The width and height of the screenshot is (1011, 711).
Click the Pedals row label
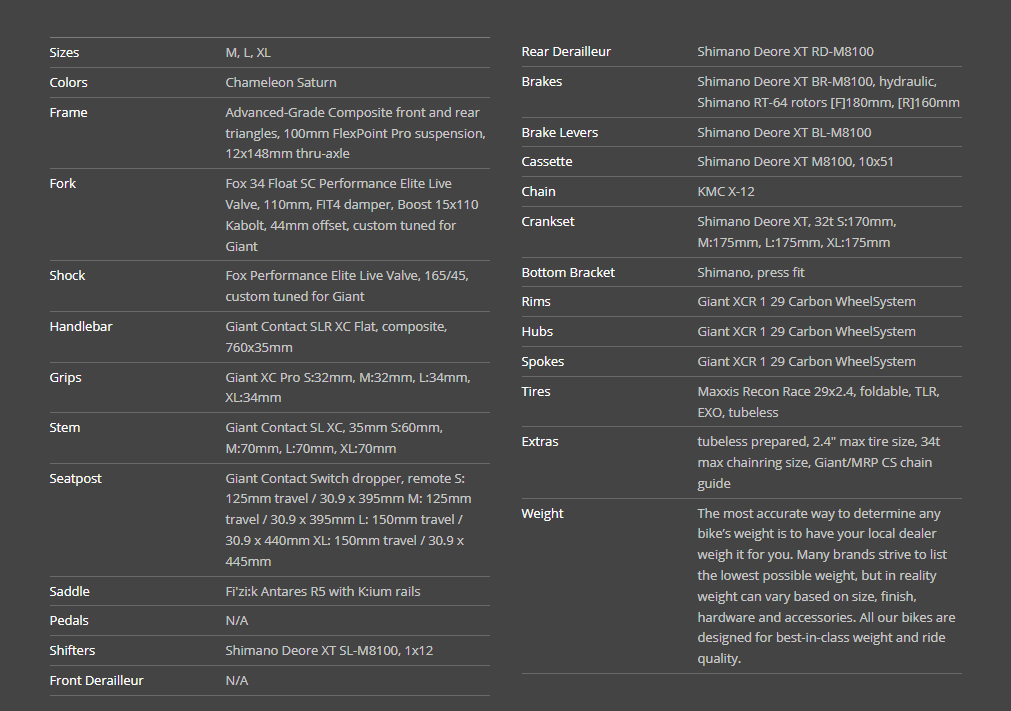tap(69, 620)
